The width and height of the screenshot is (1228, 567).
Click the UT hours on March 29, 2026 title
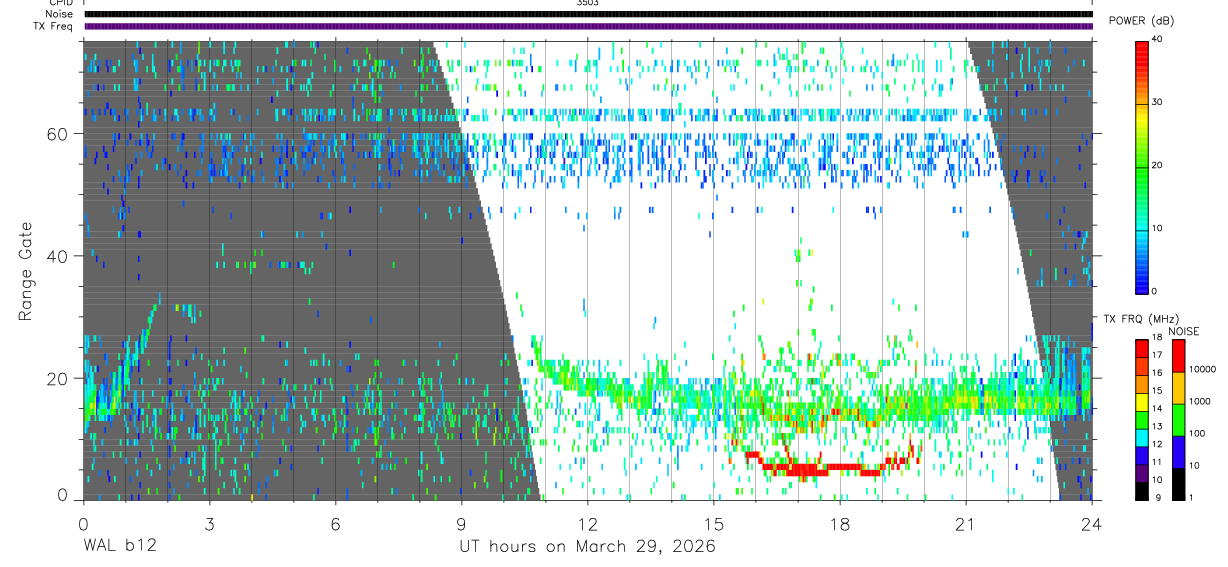(588, 547)
